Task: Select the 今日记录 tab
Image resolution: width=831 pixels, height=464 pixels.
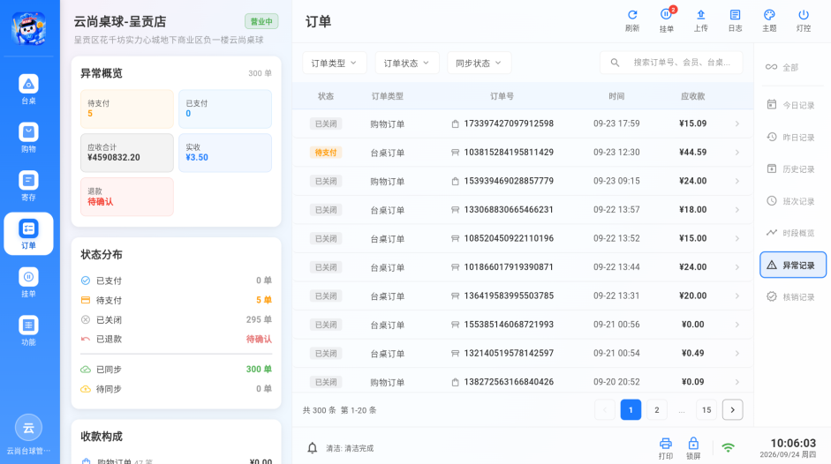Action: [x=792, y=105]
